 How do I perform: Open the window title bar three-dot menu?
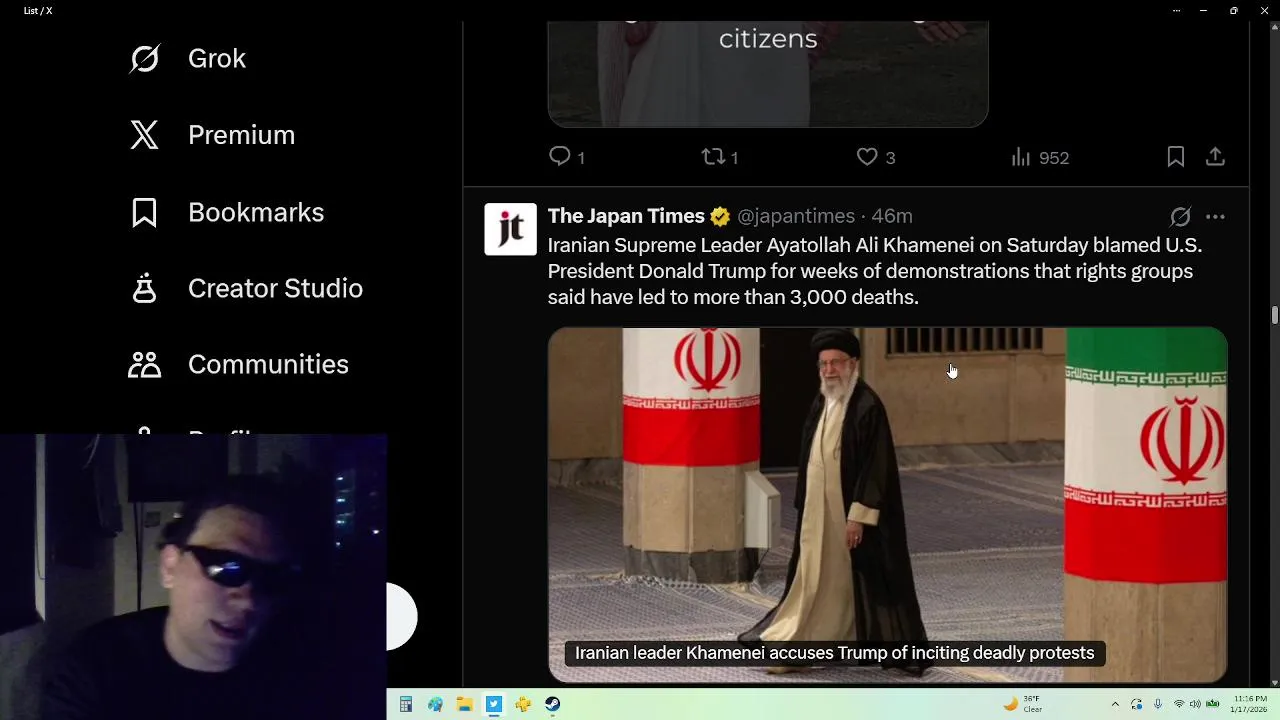1175,10
